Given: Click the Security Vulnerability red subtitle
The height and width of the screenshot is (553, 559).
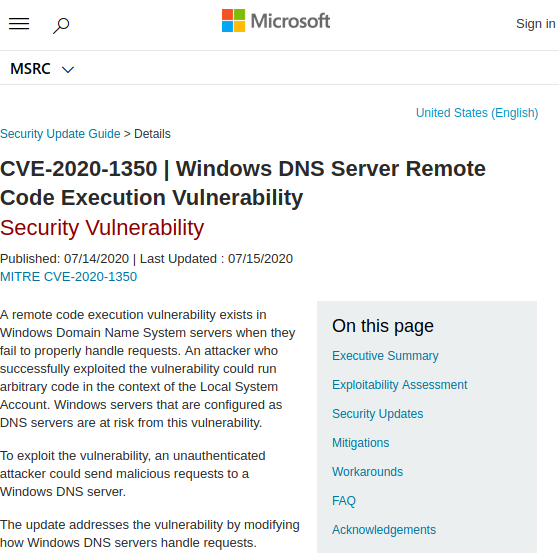Looking at the screenshot, I should click(x=102, y=227).
